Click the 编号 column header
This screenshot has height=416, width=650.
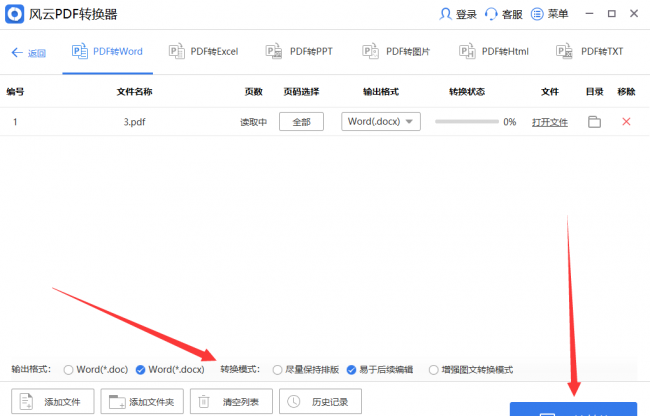tap(15, 92)
